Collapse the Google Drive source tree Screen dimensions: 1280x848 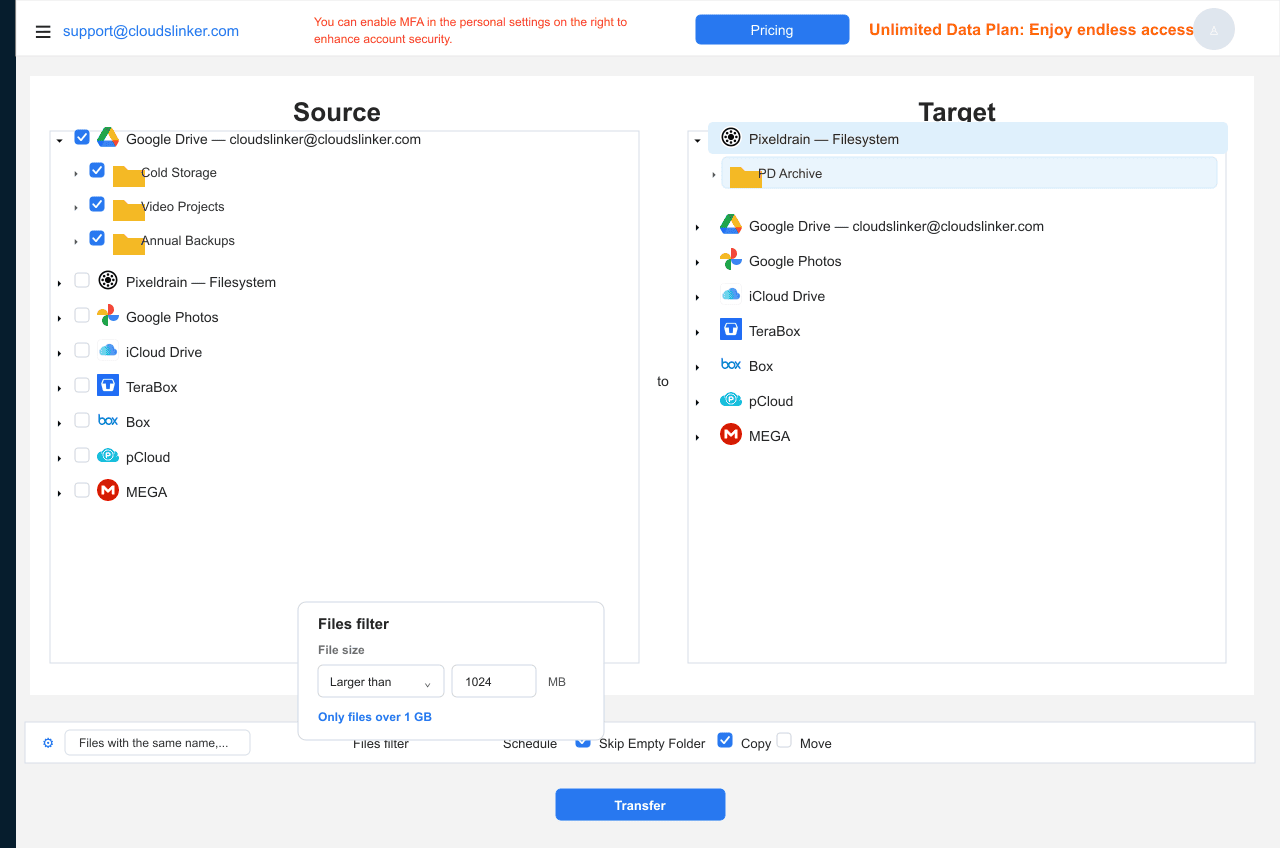point(60,140)
